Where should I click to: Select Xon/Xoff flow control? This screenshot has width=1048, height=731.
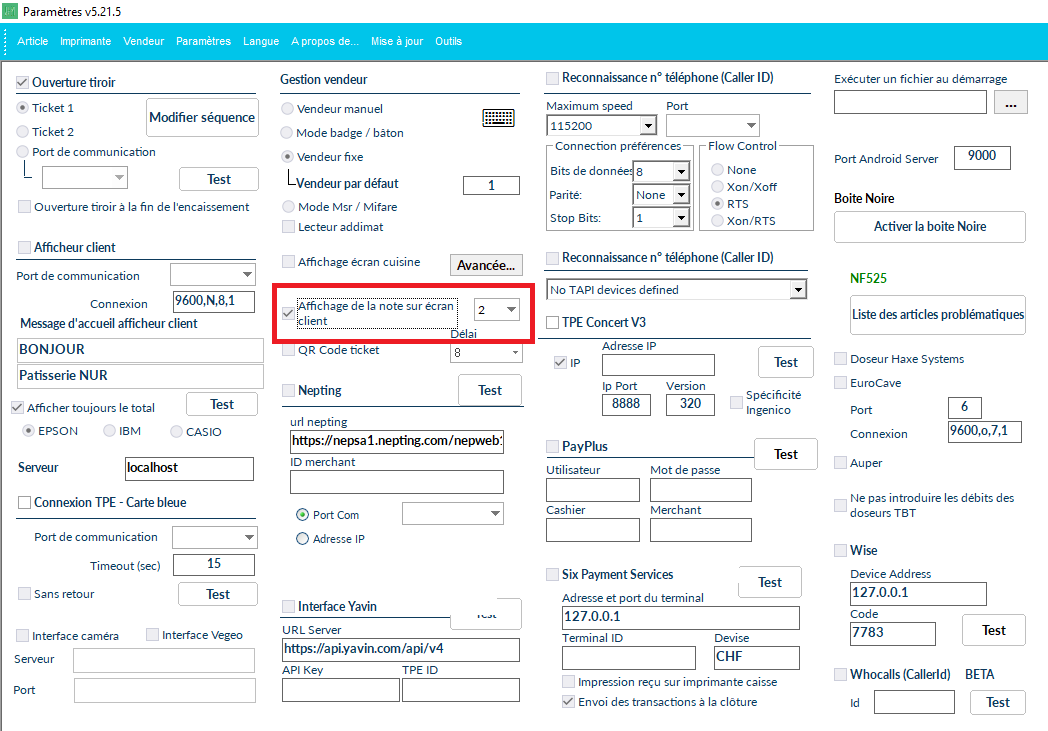717,186
